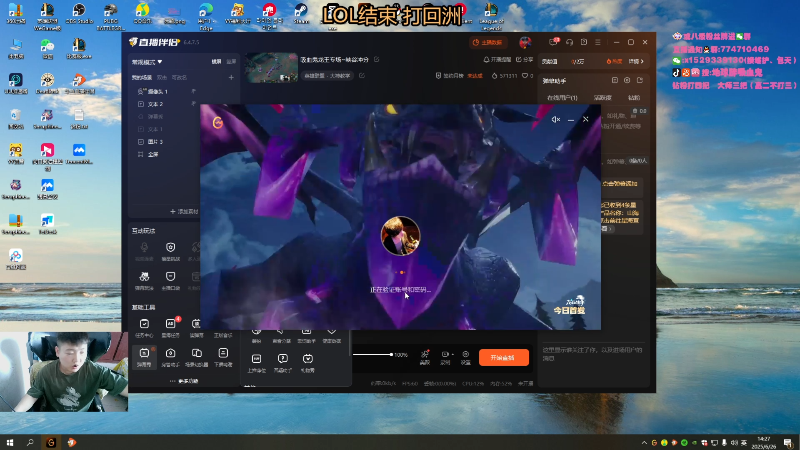
Task: Click the circular summoner avatar
Action: tap(401, 236)
